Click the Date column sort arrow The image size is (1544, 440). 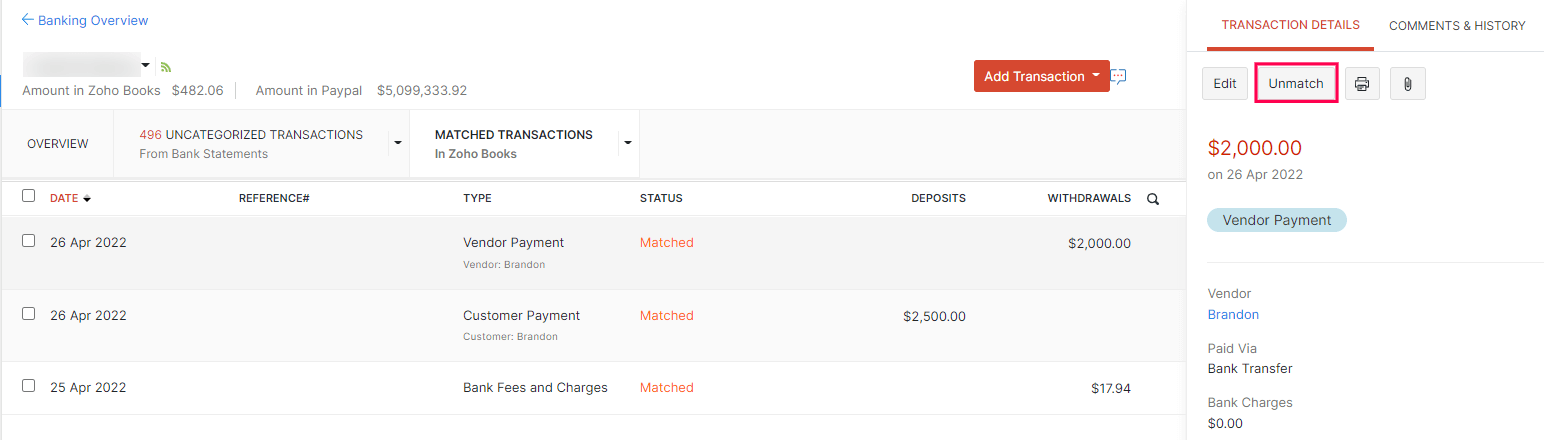87,199
